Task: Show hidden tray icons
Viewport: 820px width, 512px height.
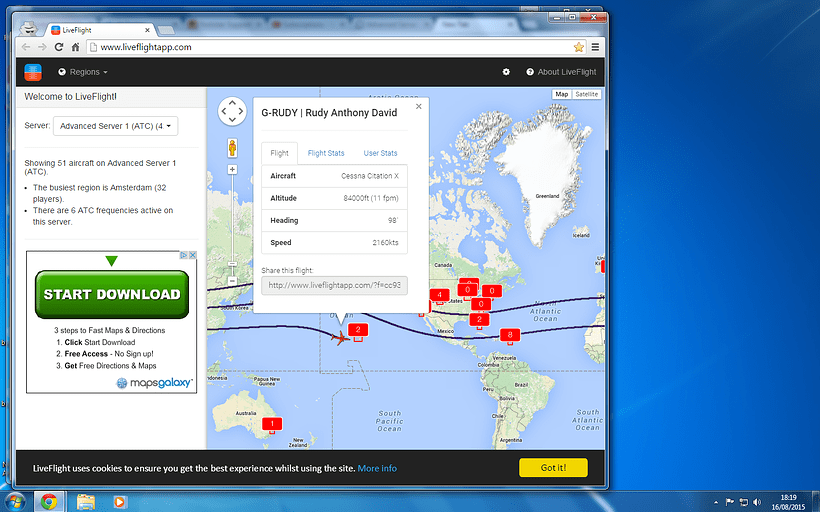Action: click(x=717, y=502)
